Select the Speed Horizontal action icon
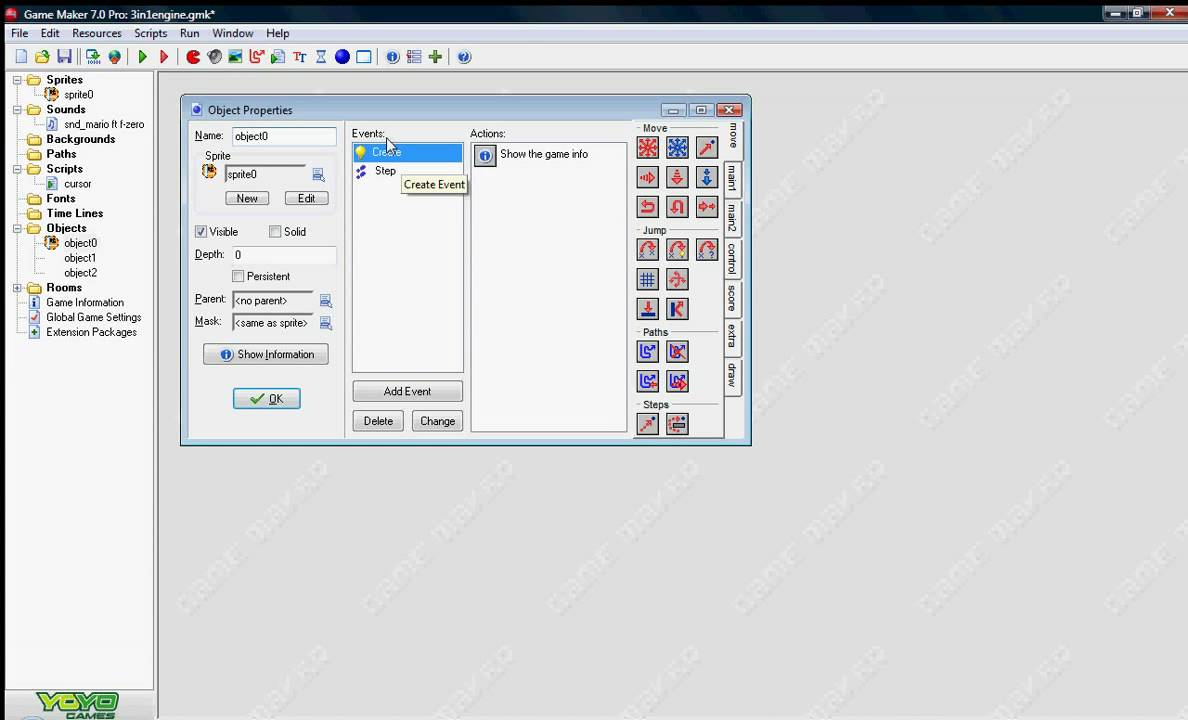1188x720 pixels. click(648, 177)
